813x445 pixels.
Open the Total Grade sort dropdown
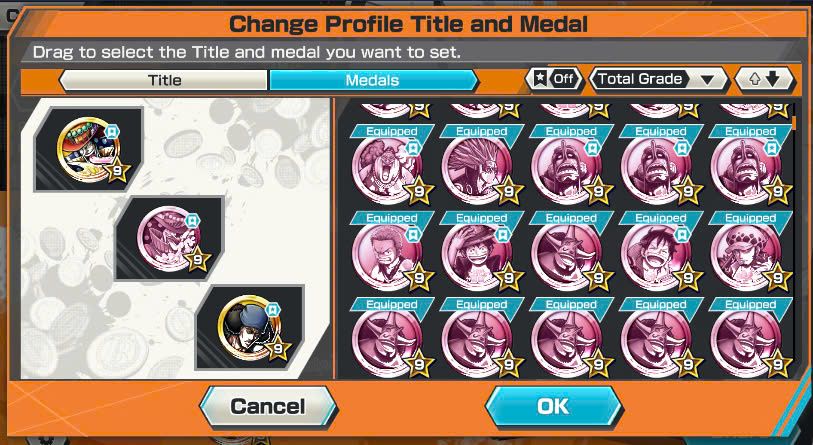659,79
